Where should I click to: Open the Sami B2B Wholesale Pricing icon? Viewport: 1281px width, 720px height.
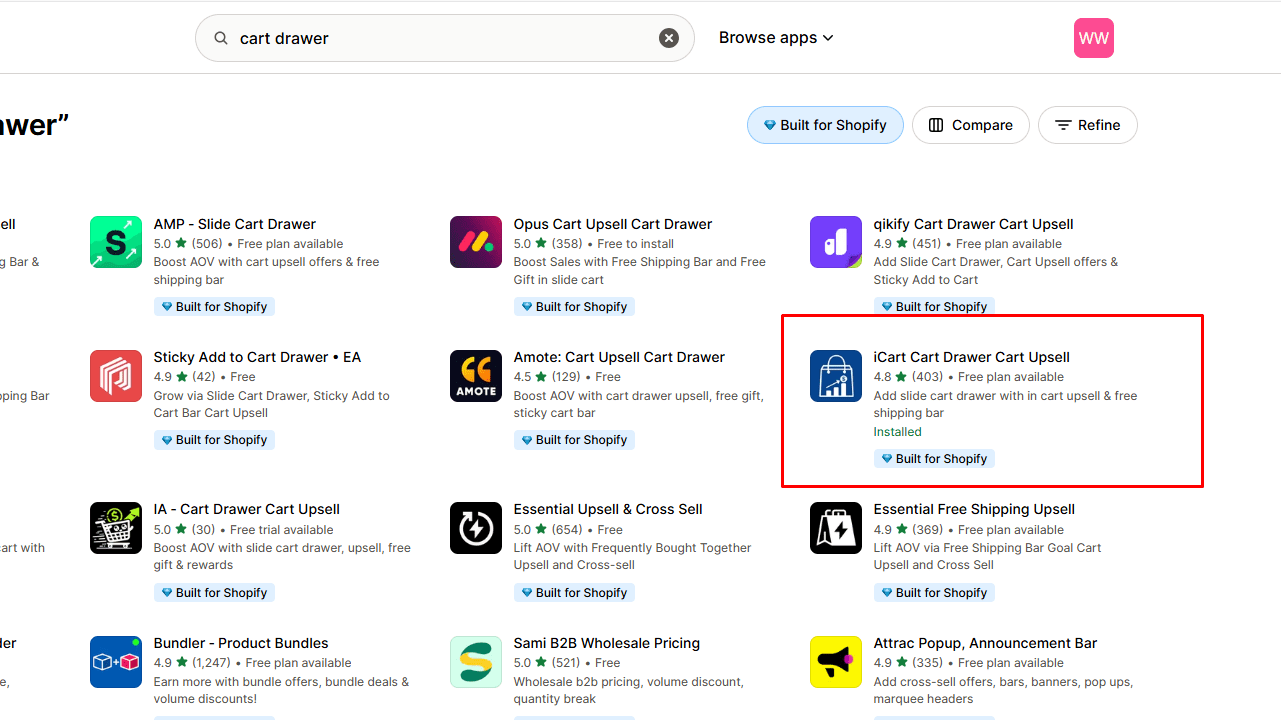[476, 662]
